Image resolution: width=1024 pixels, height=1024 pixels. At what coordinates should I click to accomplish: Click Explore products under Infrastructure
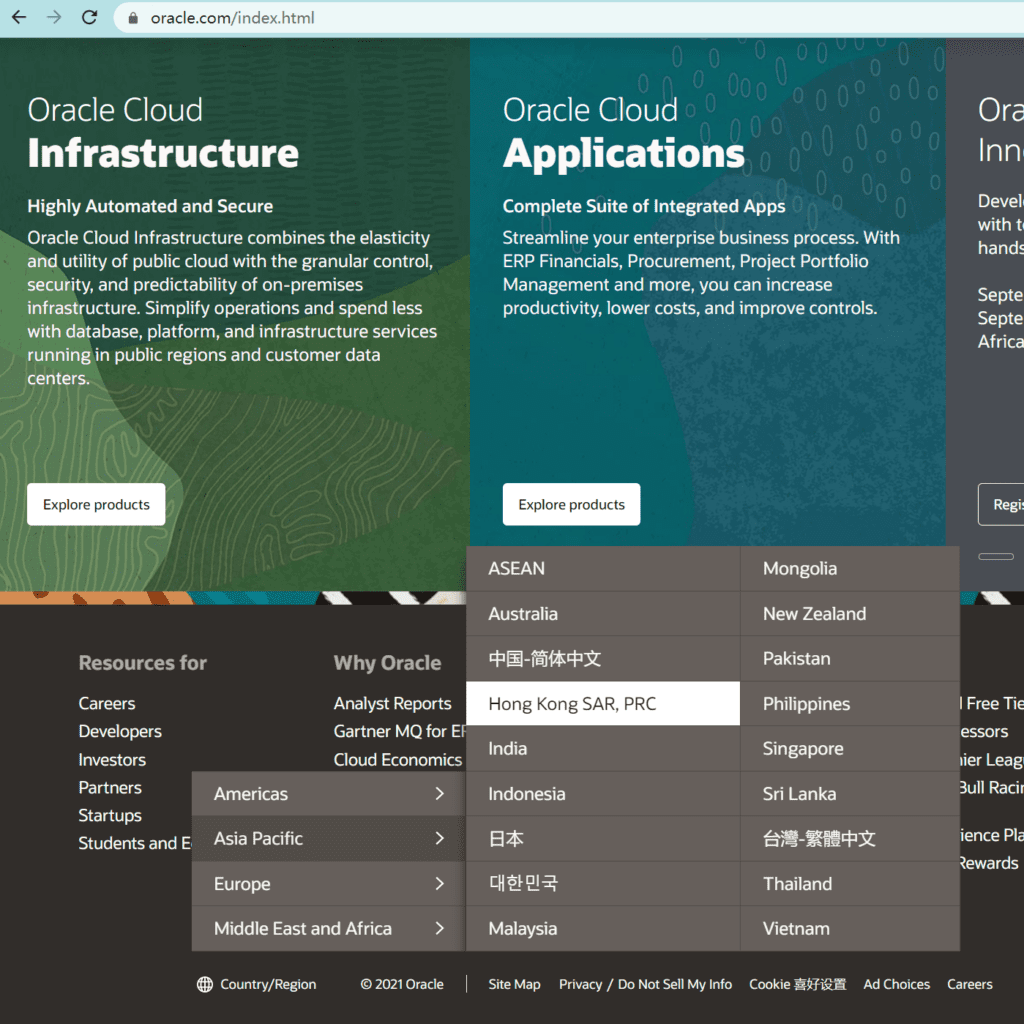tap(96, 505)
